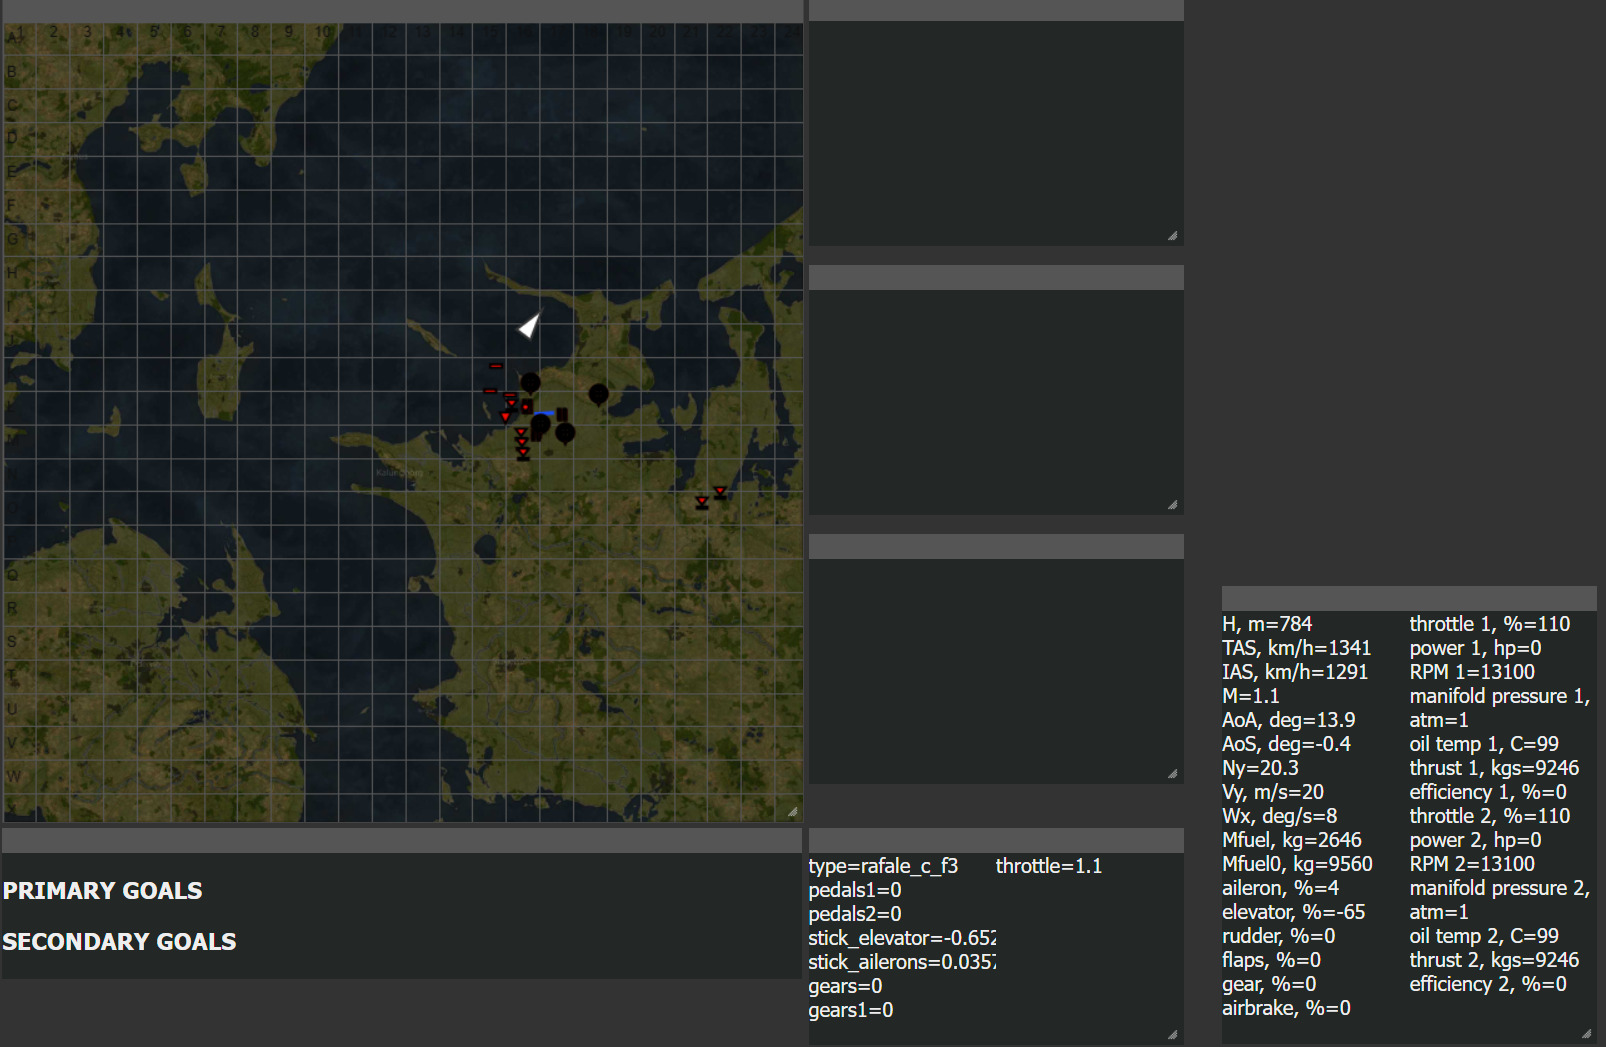Click the easternmost red triangle ground unit

720,491
